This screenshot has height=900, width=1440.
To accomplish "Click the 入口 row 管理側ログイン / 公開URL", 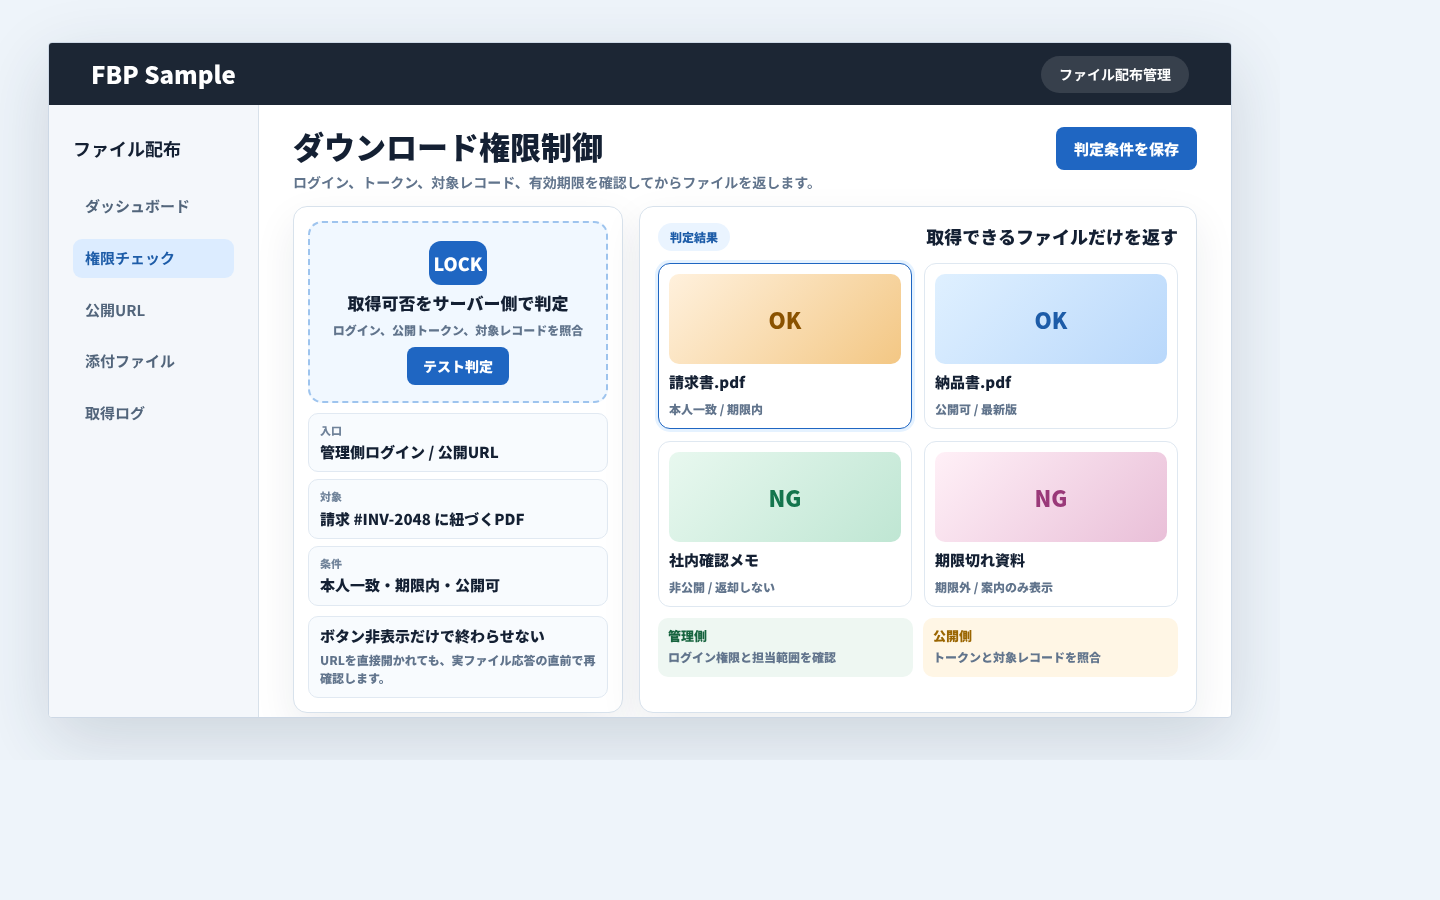I will (458, 442).
